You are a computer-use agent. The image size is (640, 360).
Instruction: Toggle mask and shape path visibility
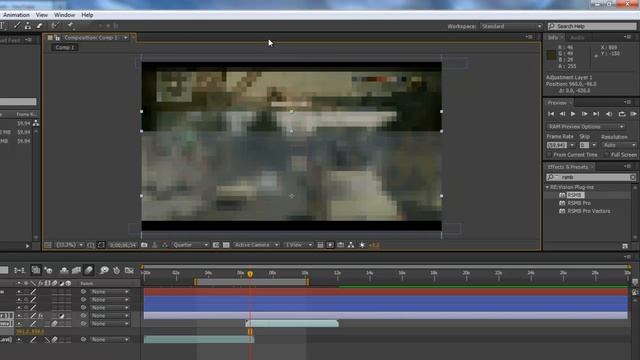101,245
